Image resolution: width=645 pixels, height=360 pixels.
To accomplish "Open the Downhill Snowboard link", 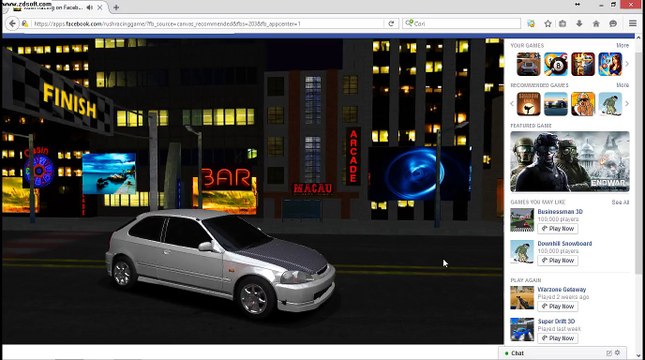I will pos(564,244).
